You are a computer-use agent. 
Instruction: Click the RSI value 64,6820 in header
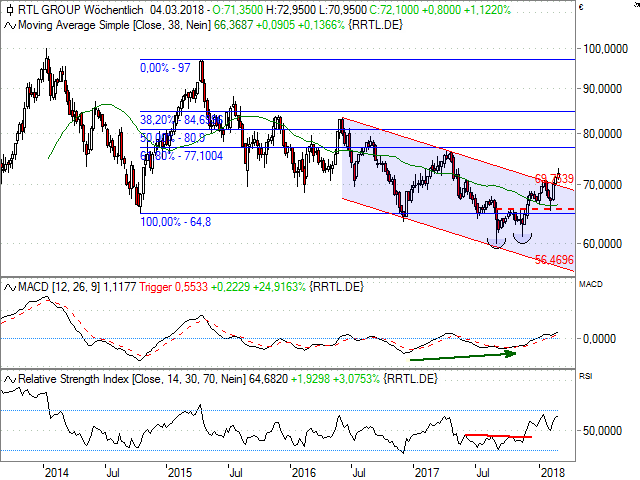click(268, 379)
